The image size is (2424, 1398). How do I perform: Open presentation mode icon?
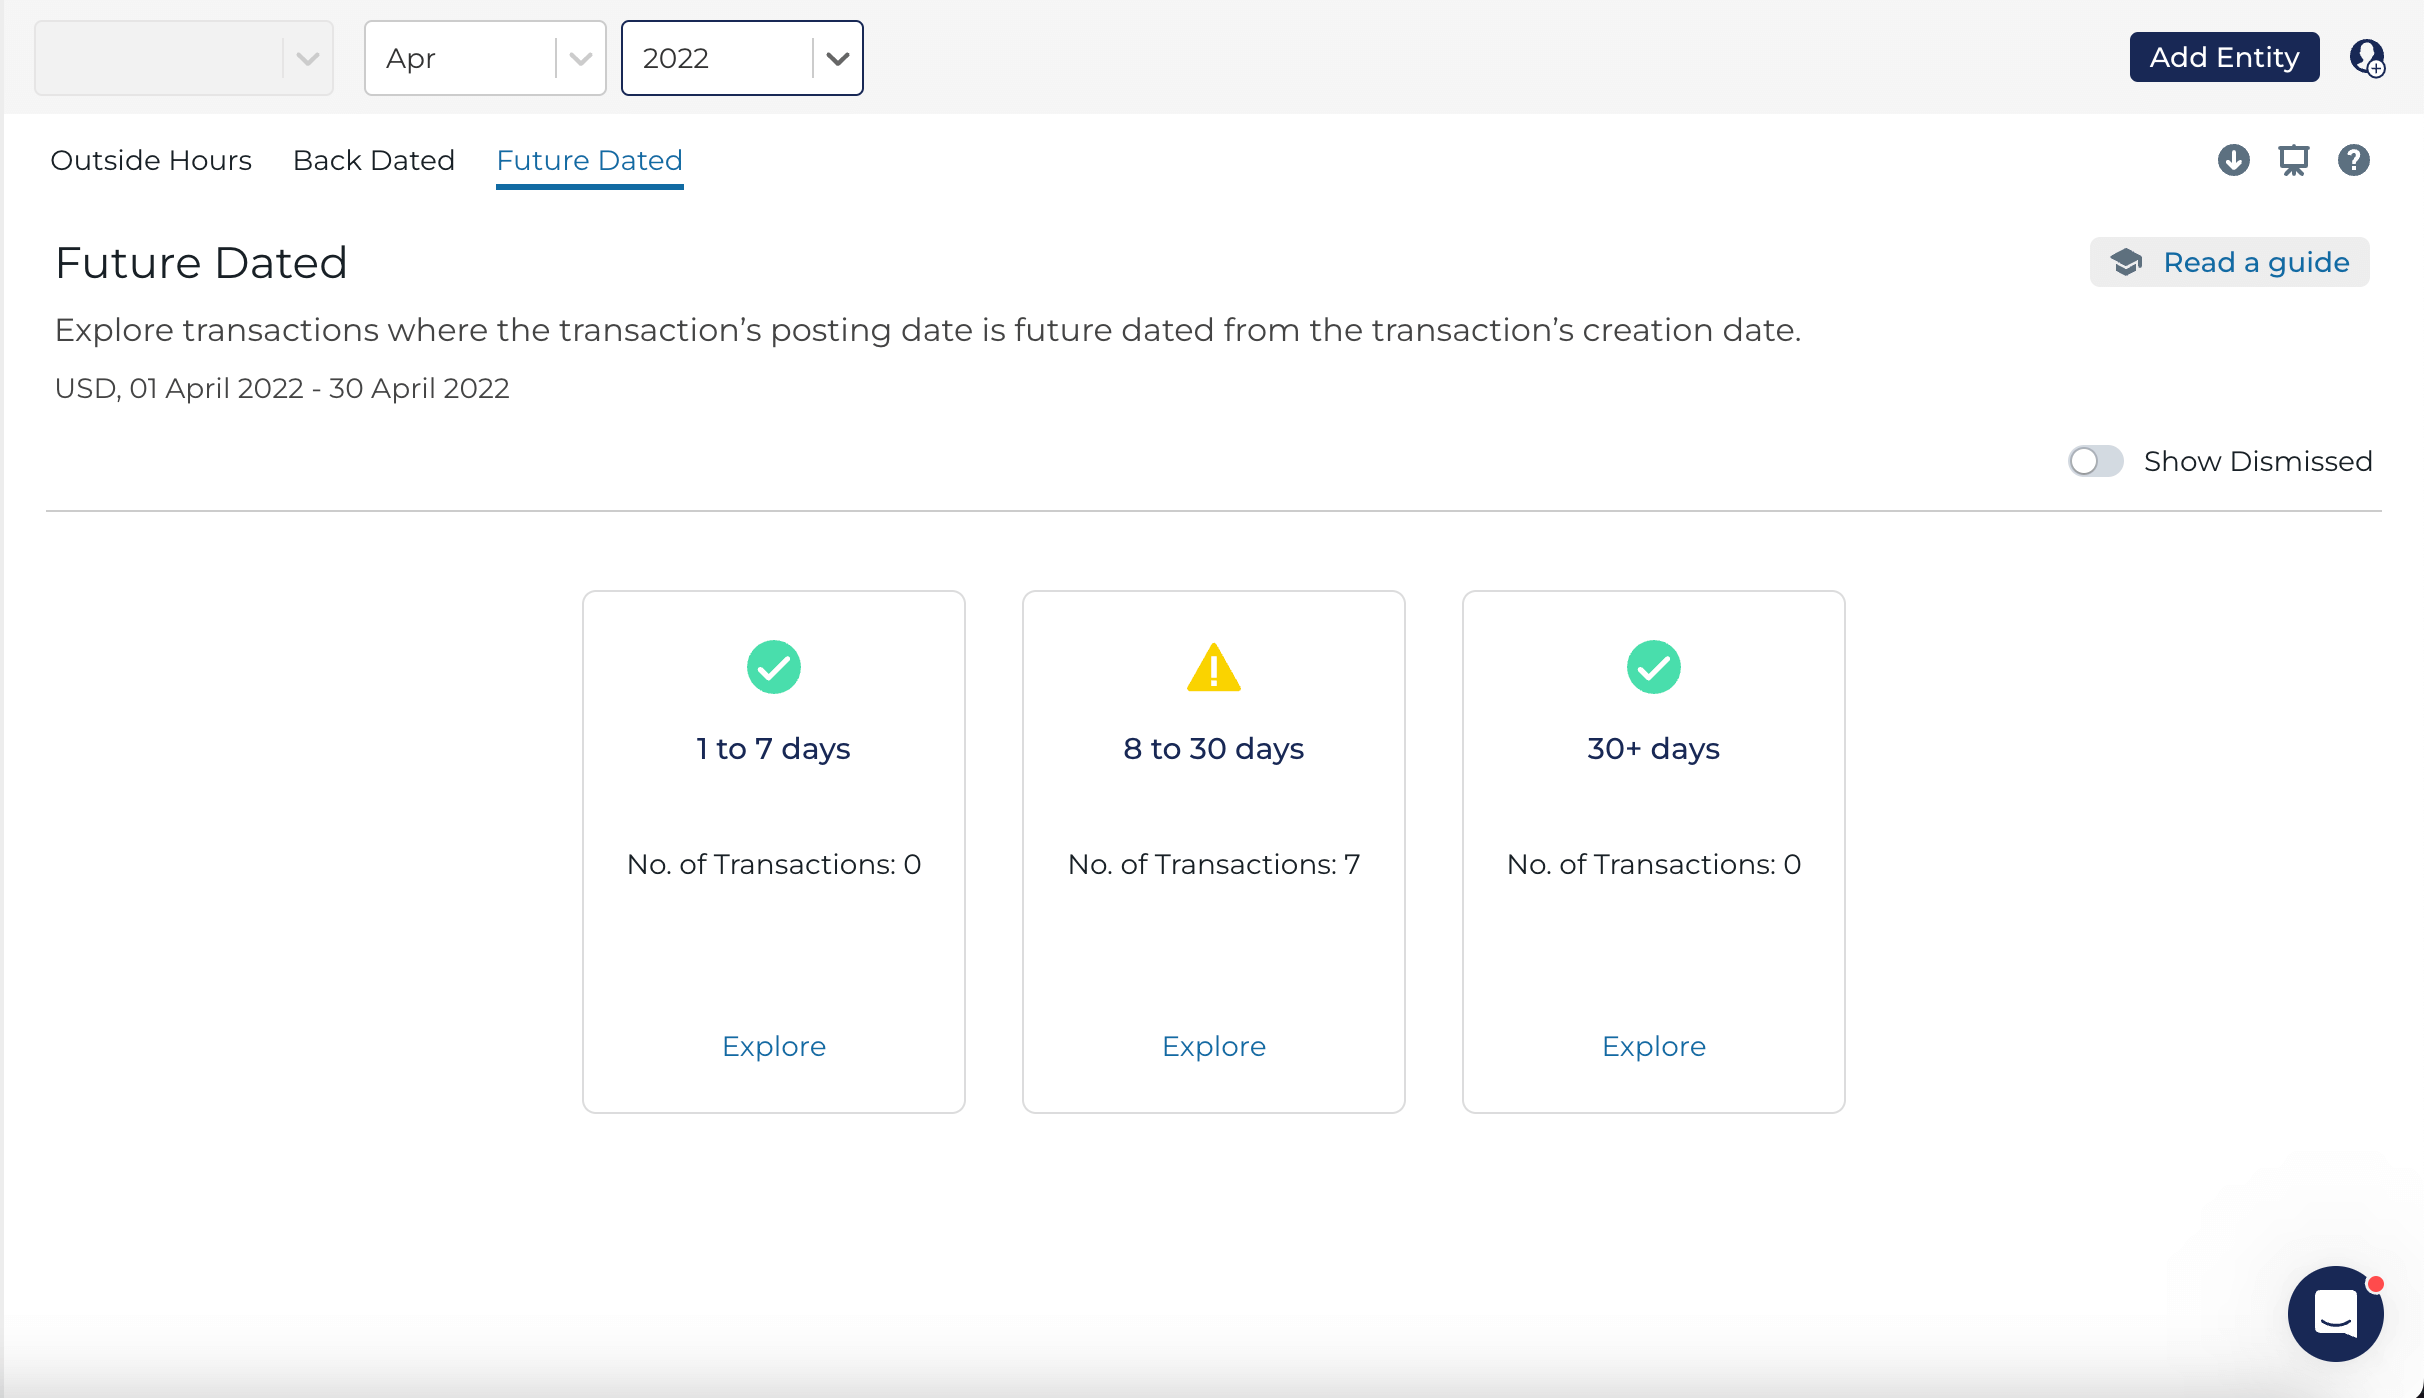2293,160
